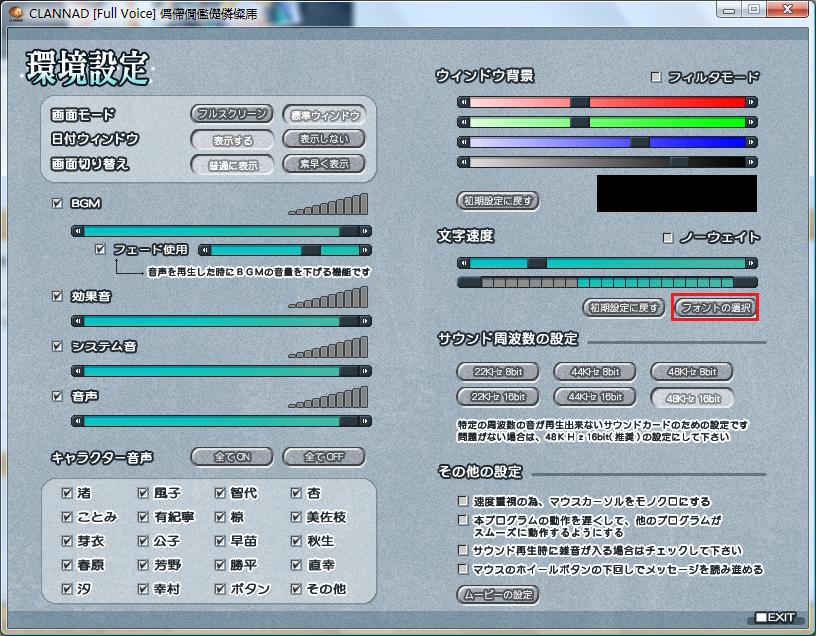Click right arrow of the 効果音 volume slider

click(365, 321)
